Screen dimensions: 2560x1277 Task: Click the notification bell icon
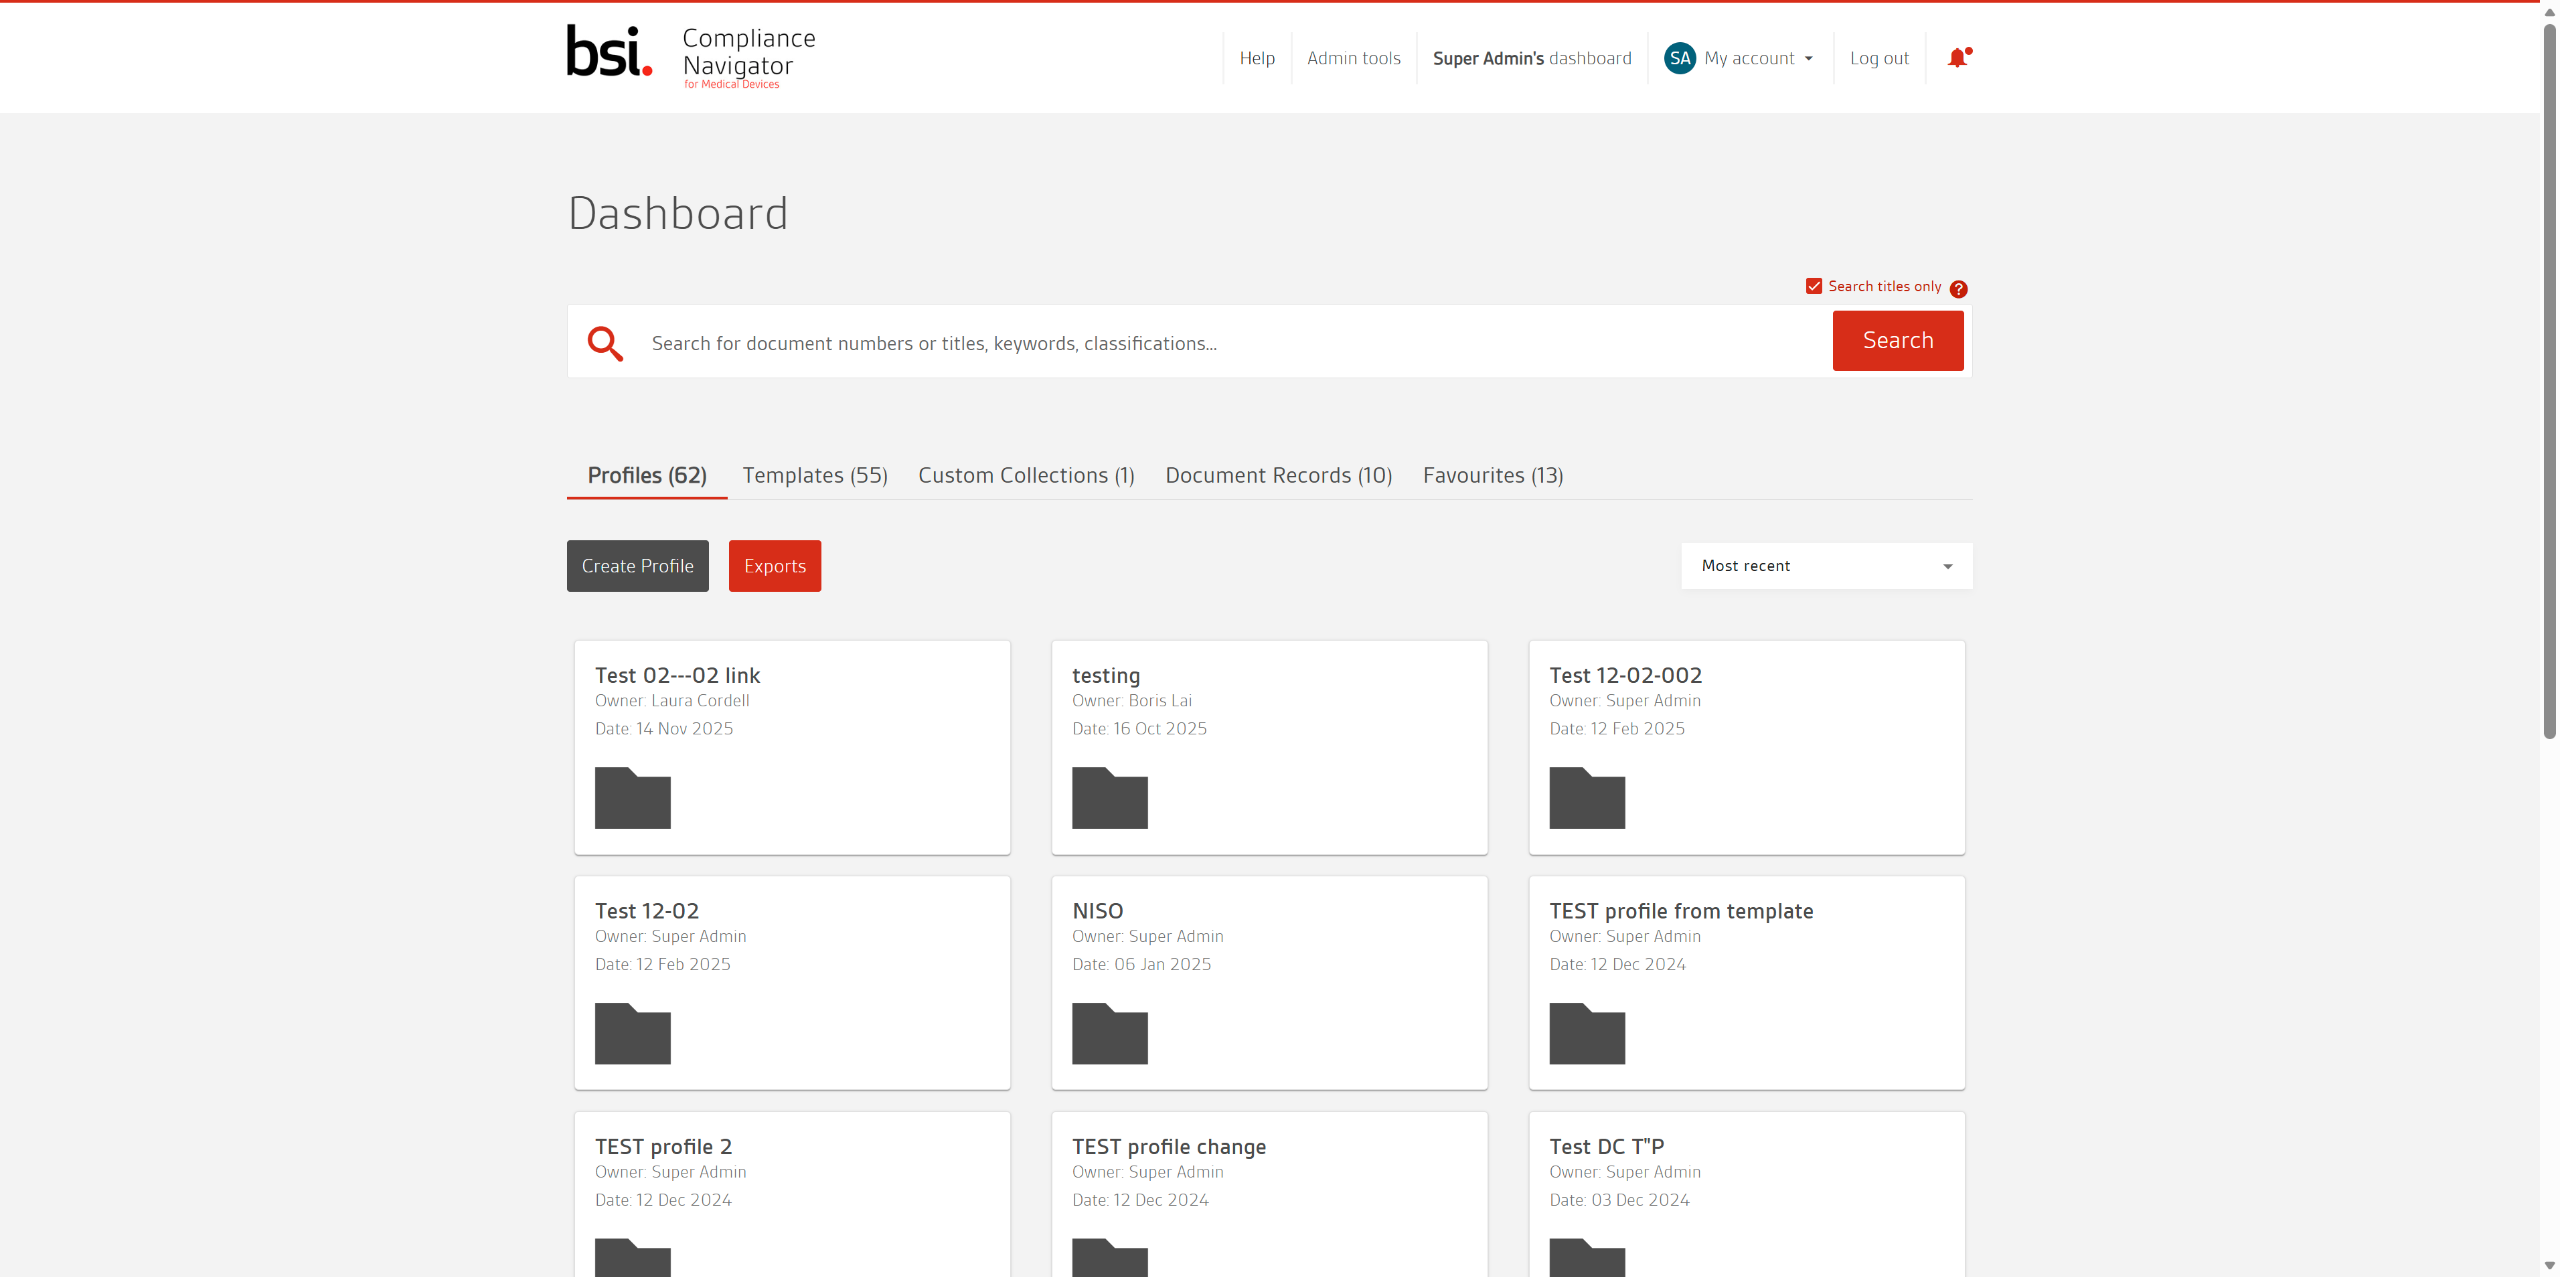[x=1957, y=58]
